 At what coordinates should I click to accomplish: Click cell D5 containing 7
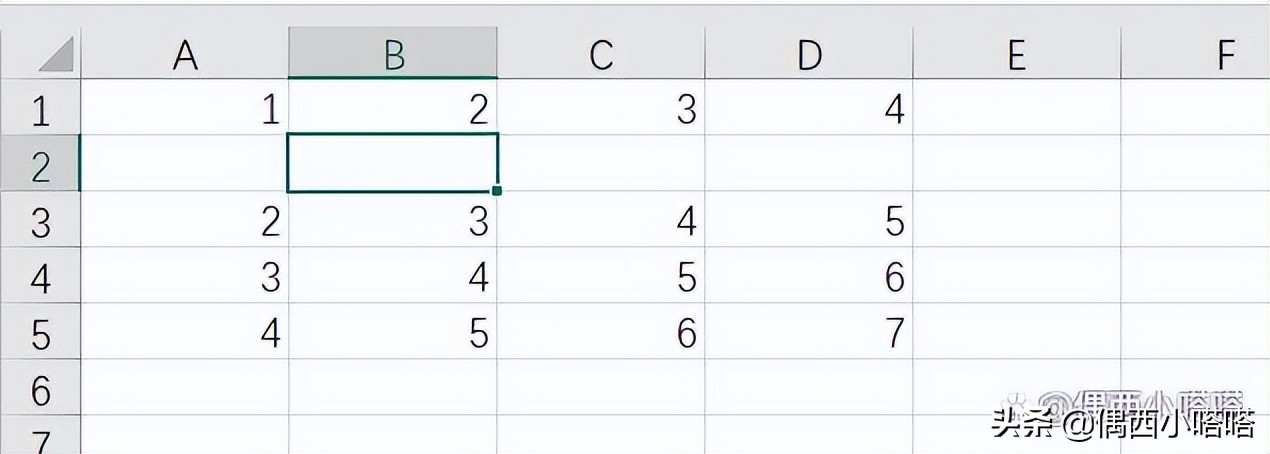coord(809,333)
